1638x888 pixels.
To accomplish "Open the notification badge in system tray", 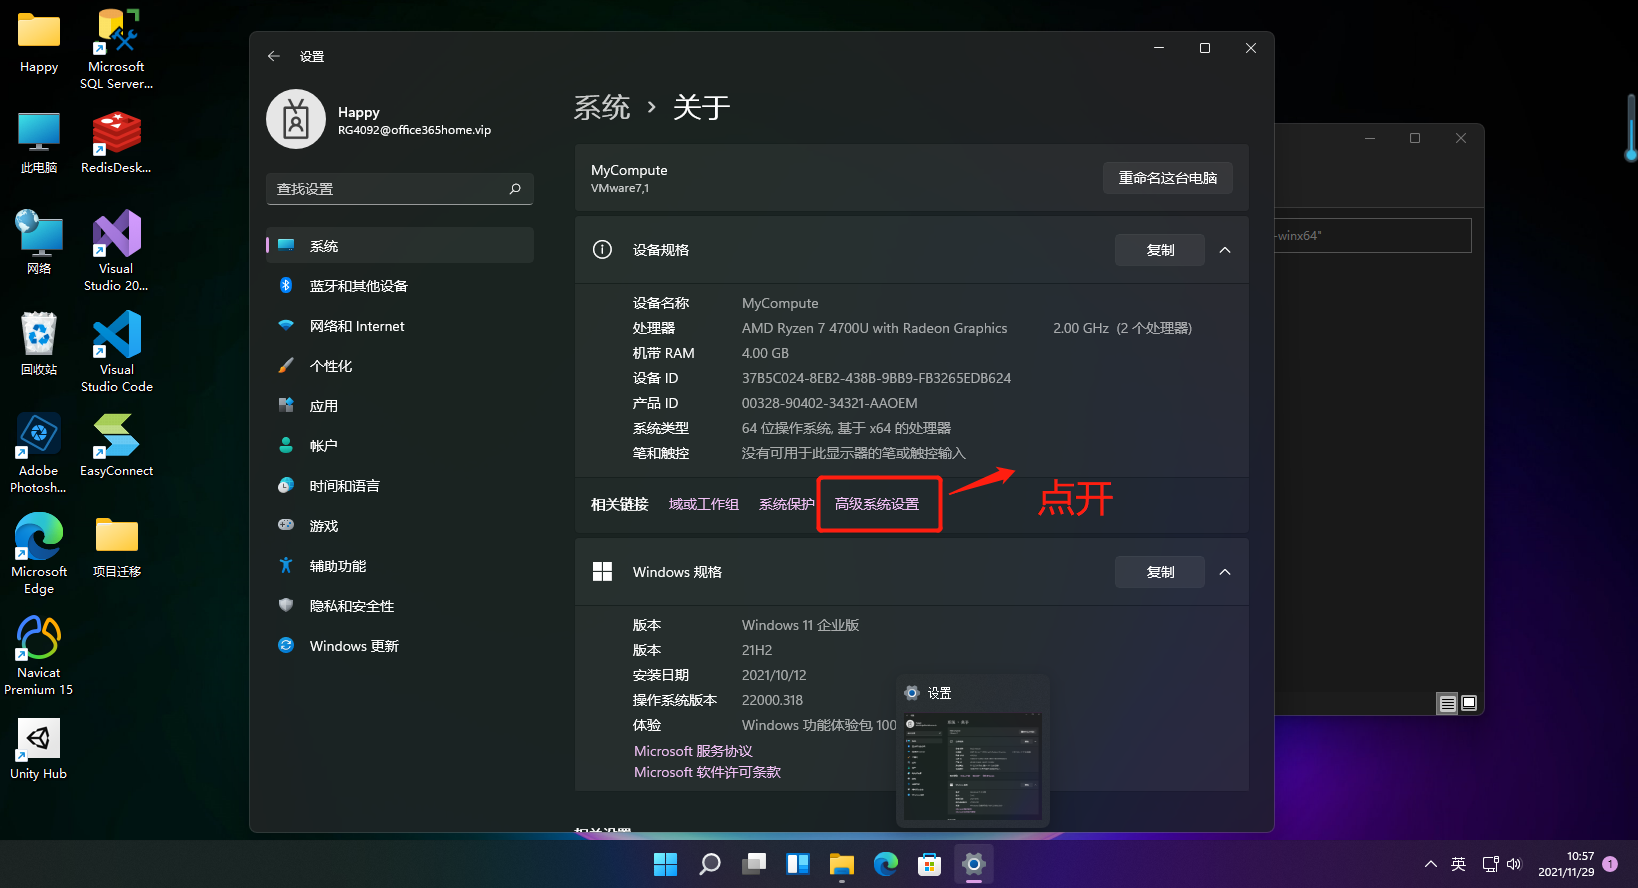I will (x=1610, y=864).
